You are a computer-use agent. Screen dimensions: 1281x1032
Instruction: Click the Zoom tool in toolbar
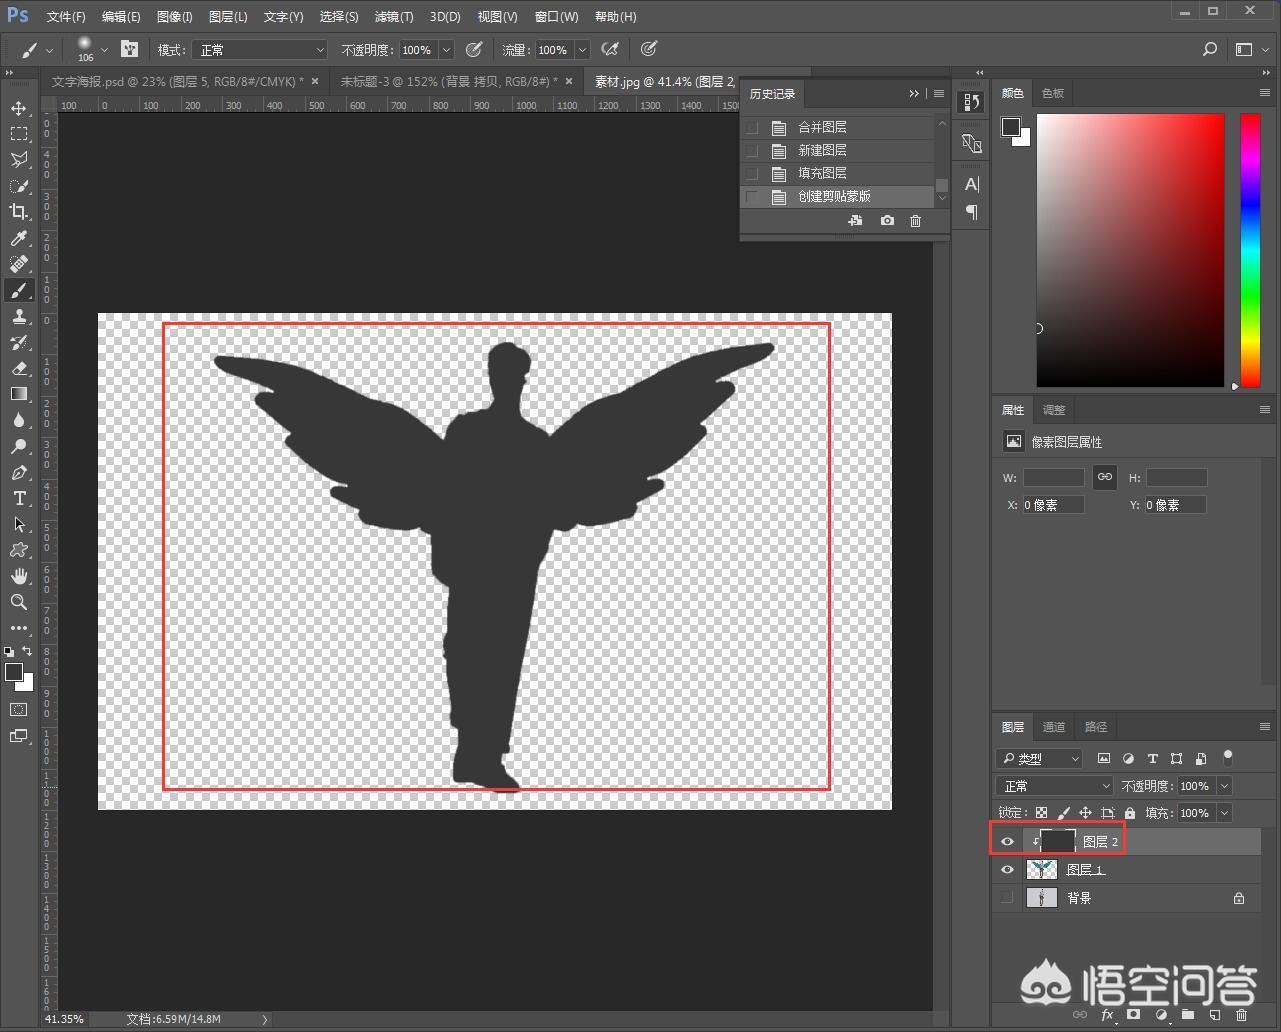pyautogui.click(x=19, y=602)
